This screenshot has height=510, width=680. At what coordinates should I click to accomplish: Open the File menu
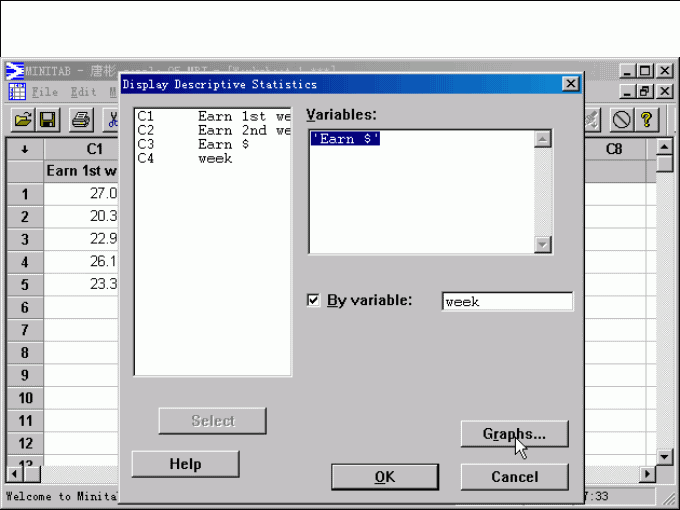click(x=45, y=92)
